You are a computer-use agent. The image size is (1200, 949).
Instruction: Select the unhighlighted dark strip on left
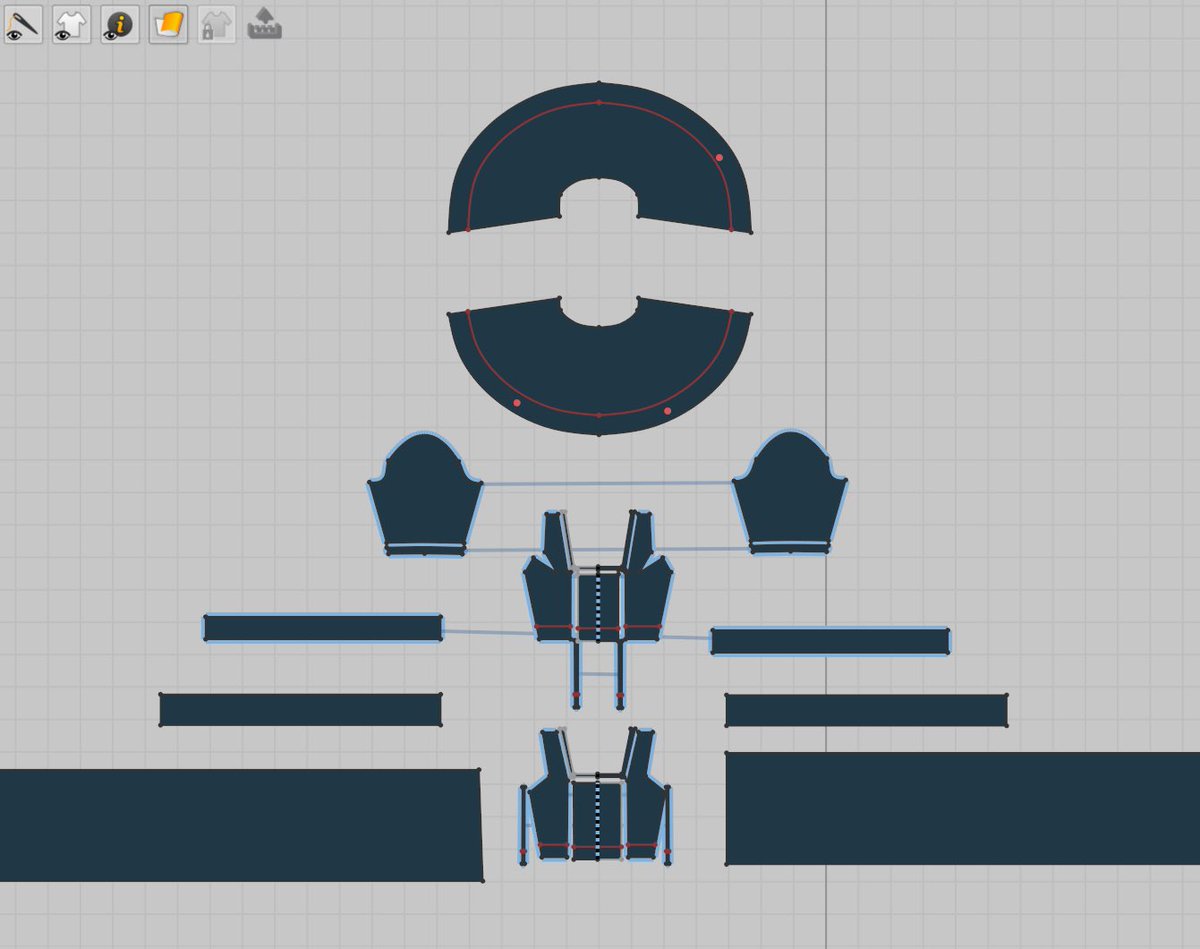[x=300, y=709]
